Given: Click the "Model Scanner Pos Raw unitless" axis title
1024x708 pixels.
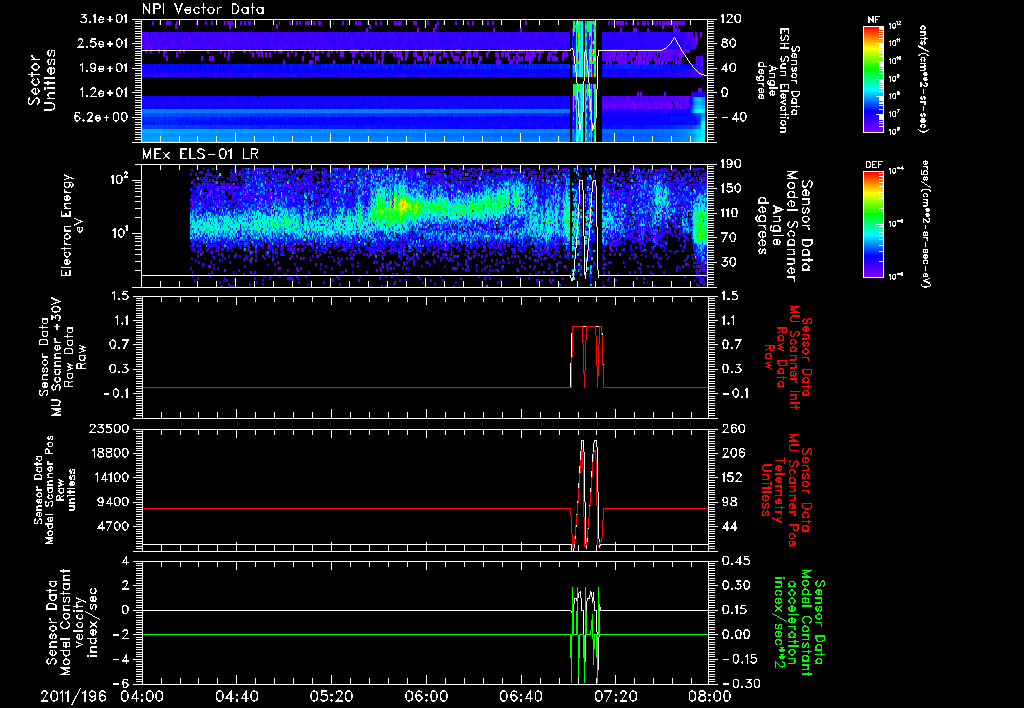Looking at the screenshot, I should click(56, 490).
